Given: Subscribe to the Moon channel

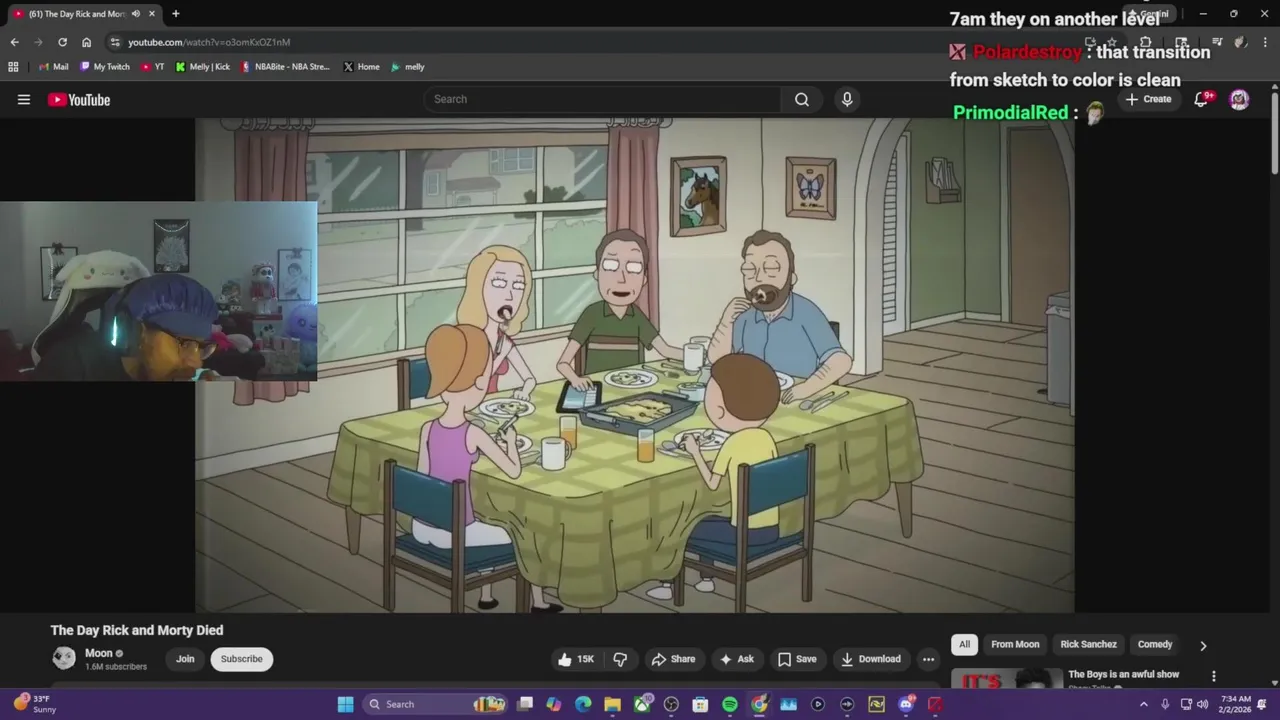Looking at the screenshot, I should (241, 659).
